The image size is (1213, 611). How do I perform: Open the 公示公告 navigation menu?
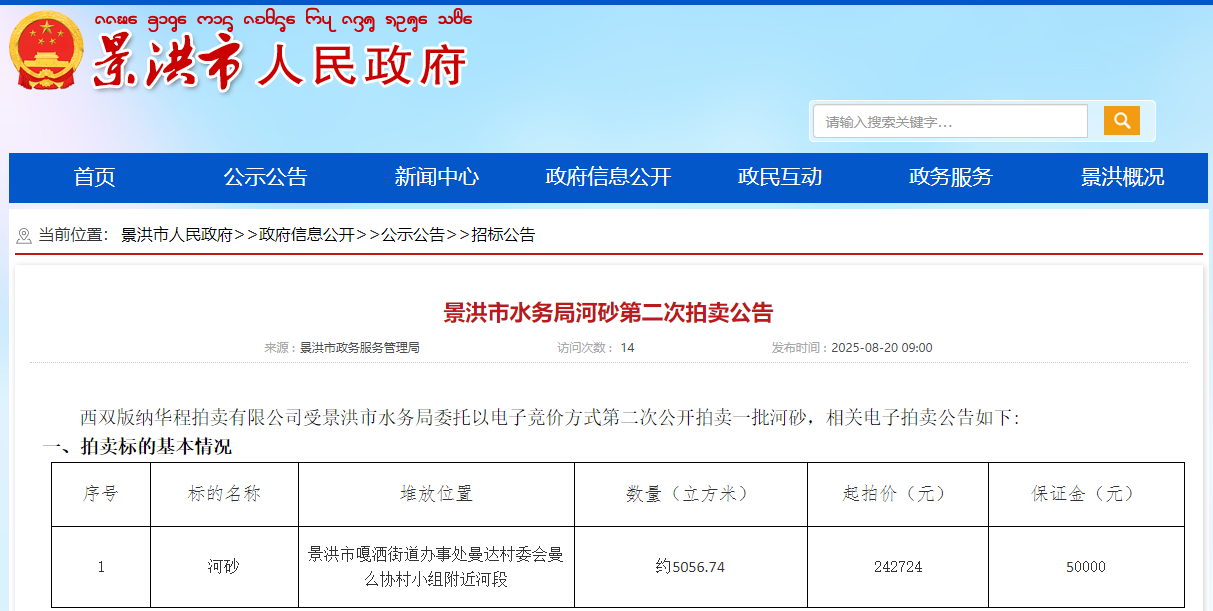265,177
